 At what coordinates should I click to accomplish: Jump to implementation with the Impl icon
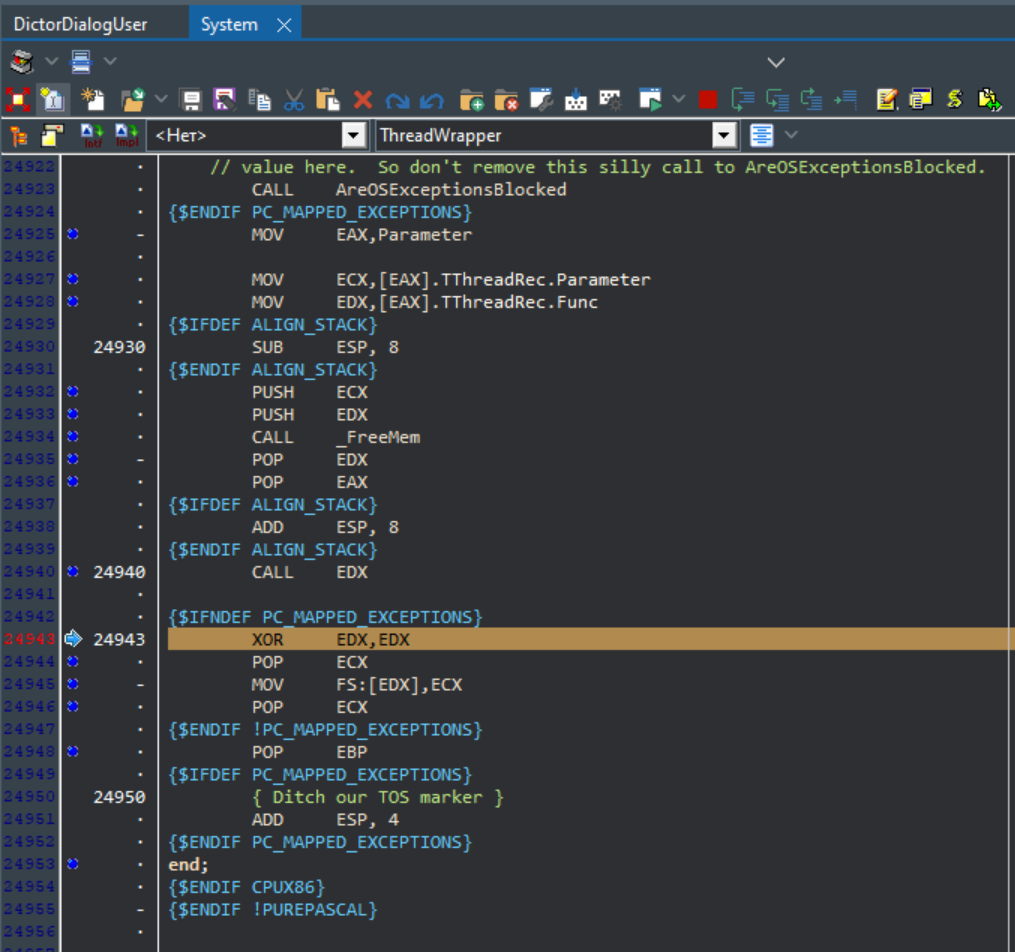point(127,136)
